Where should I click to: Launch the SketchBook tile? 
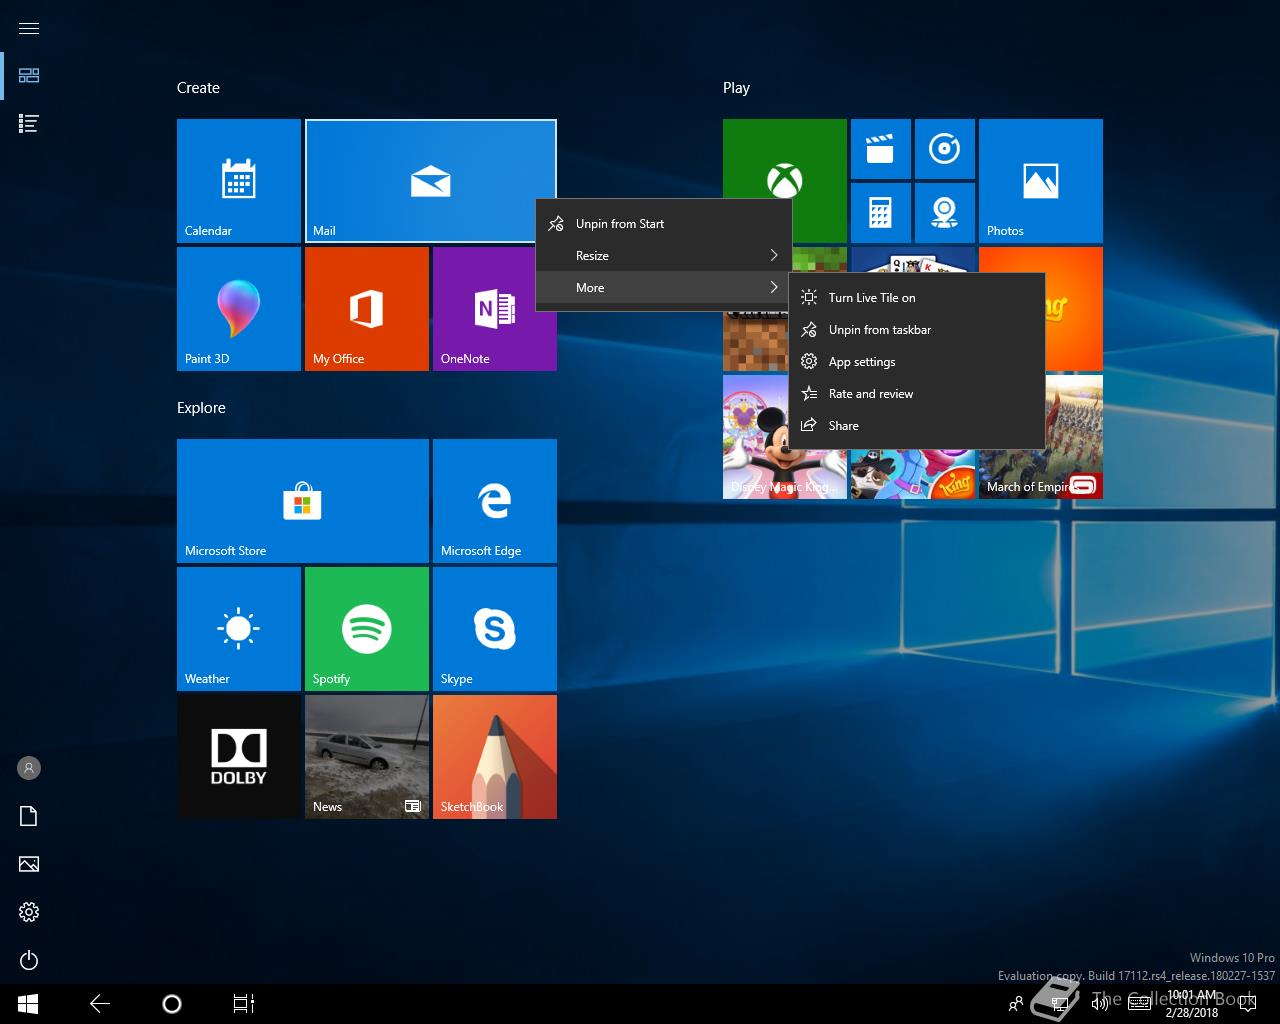point(495,757)
